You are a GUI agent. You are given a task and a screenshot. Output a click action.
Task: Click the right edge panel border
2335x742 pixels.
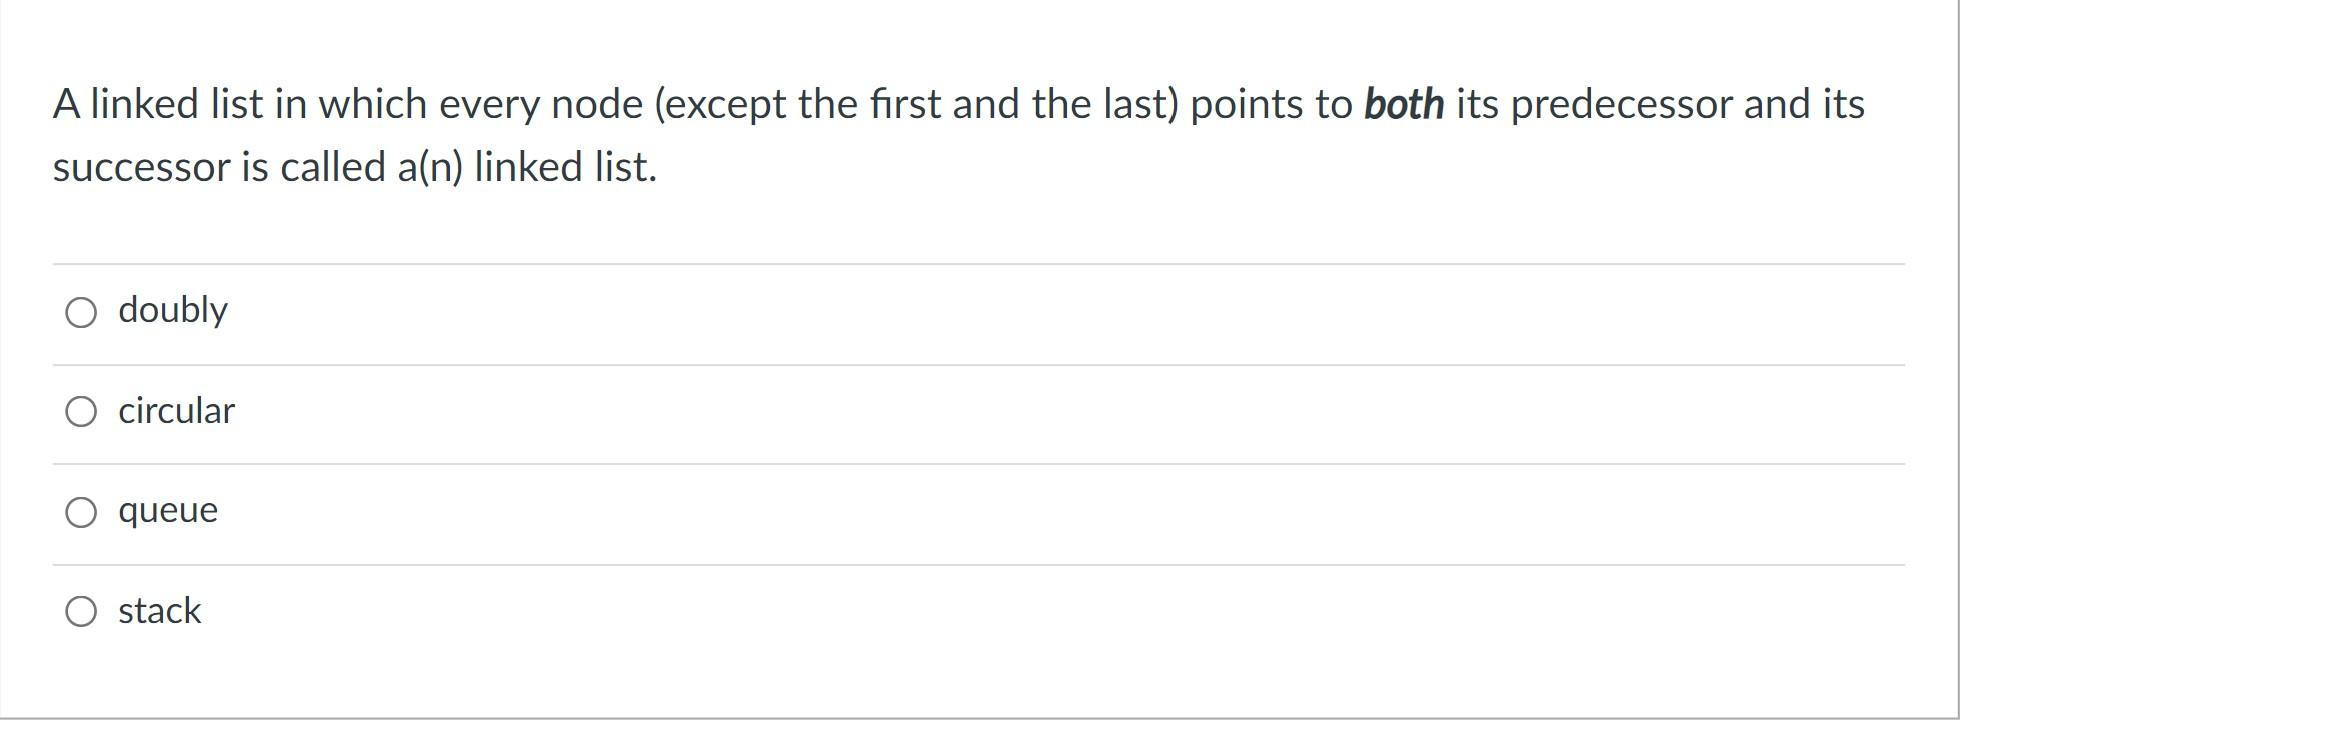click(1959, 370)
